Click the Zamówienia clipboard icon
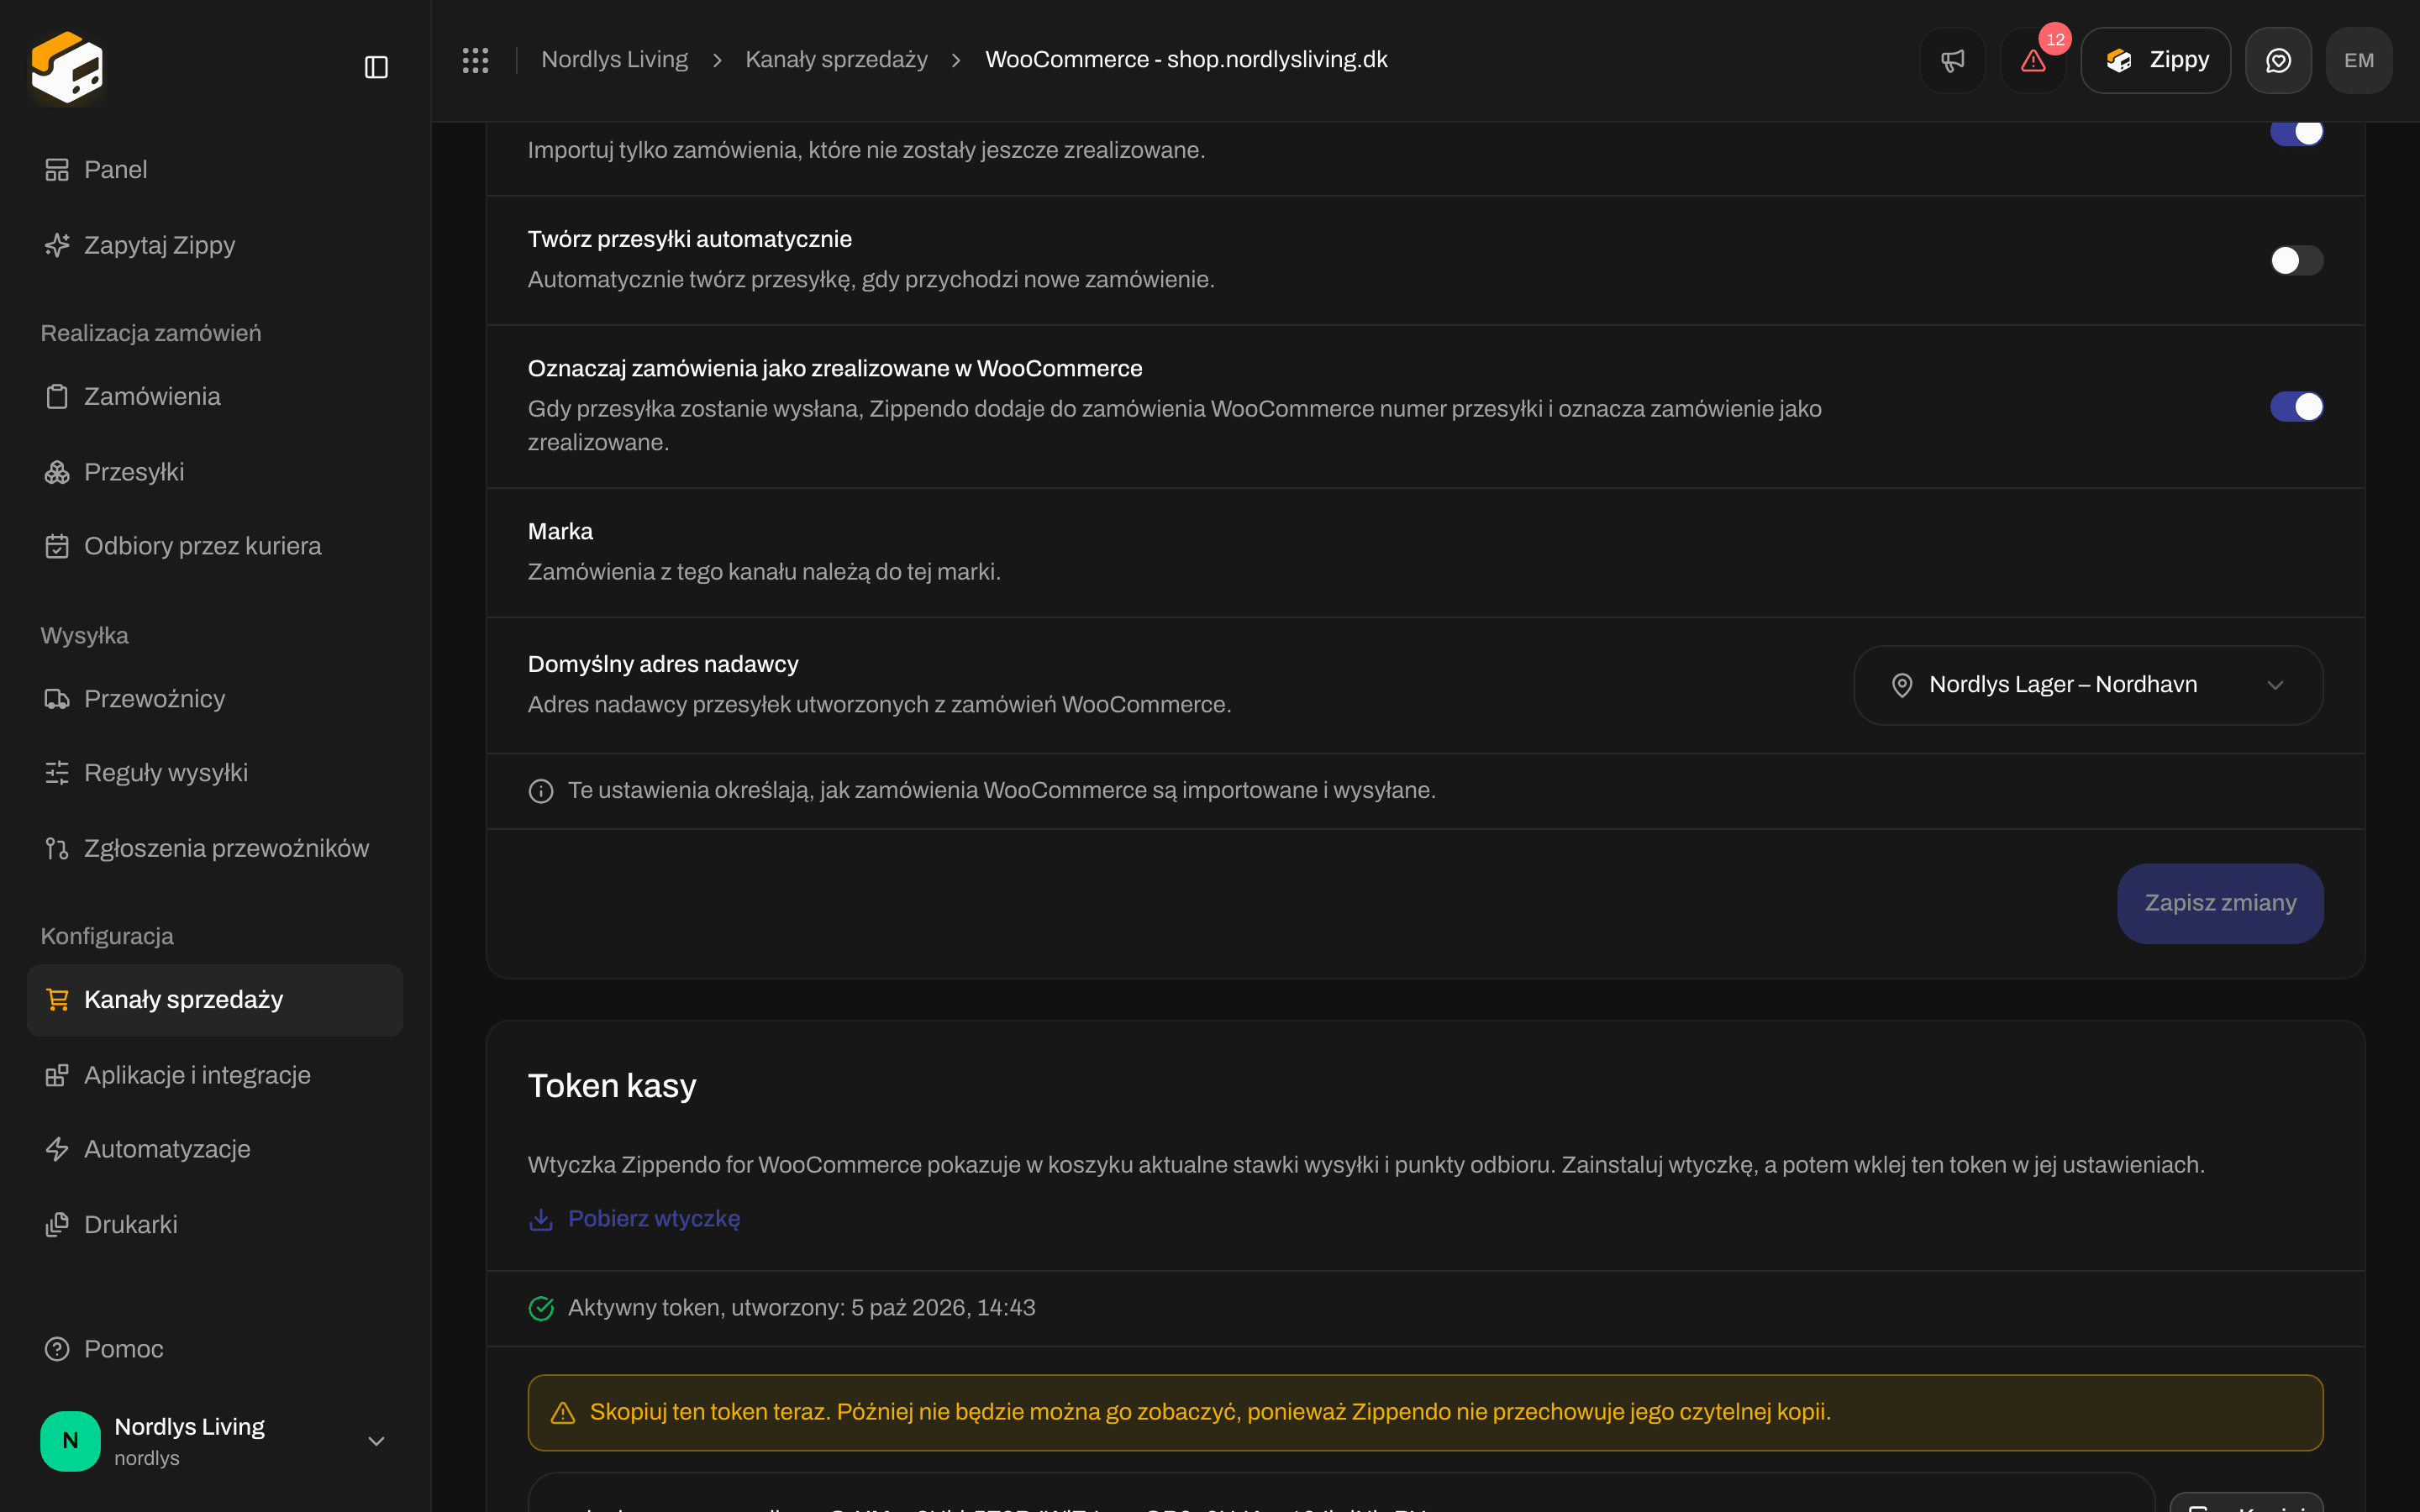The width and height of the screenshot is (2420, 1512). [57, 397]
